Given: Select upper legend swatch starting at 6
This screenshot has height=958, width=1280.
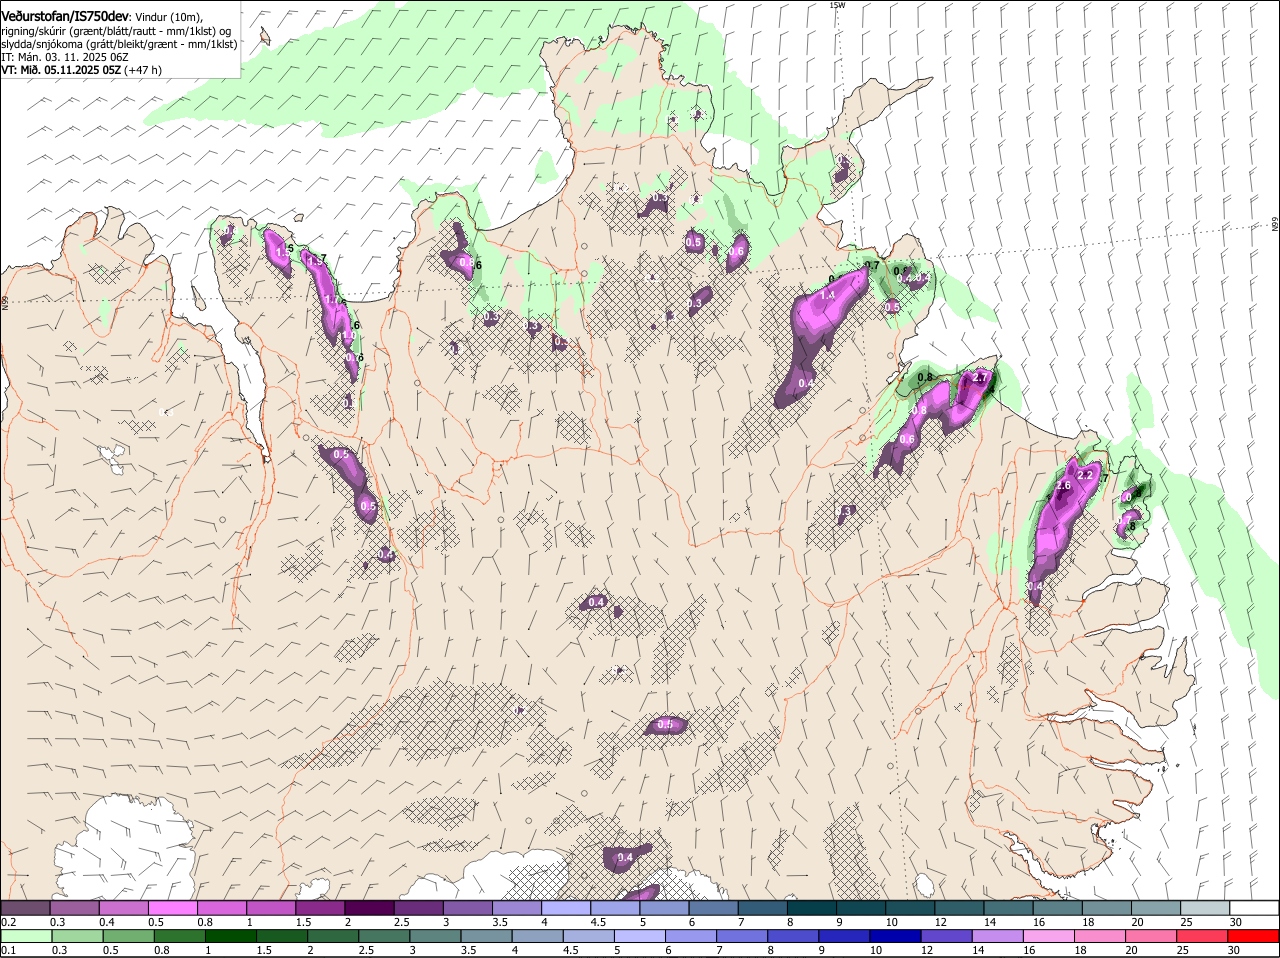Looking at the screenshot, I should (713, 907).
